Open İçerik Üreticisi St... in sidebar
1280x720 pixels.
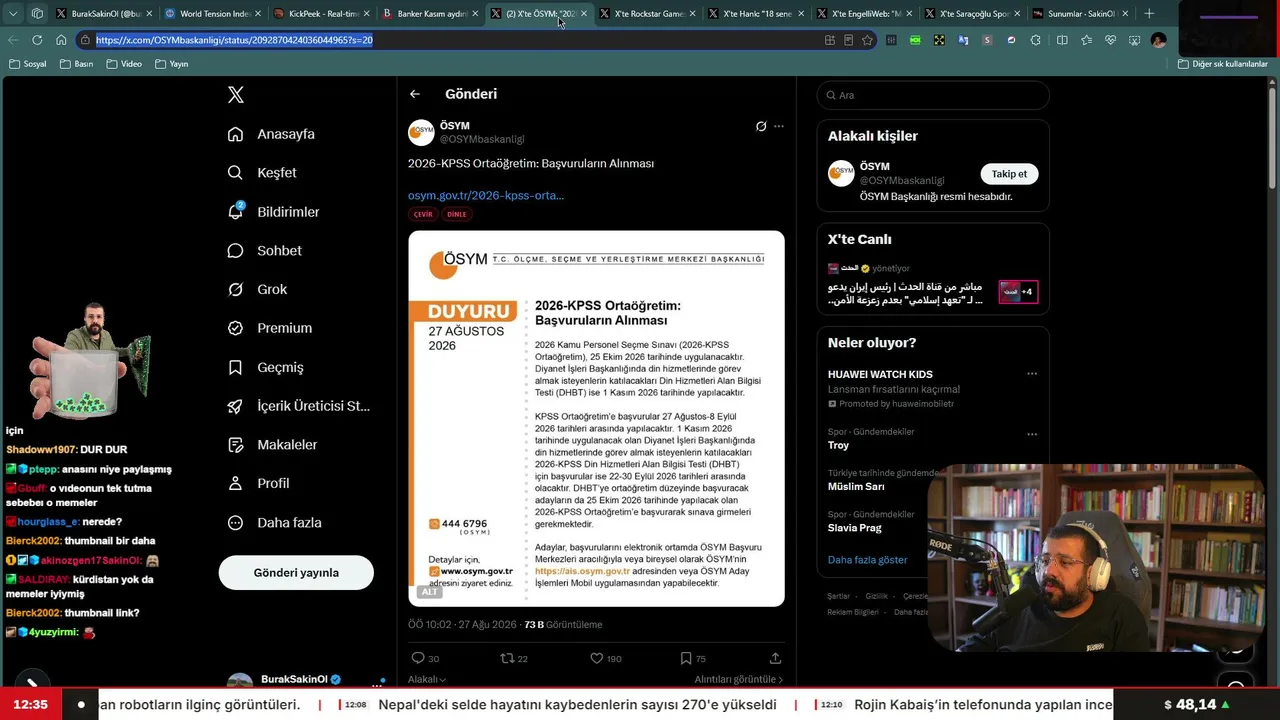tap(299, 406)
